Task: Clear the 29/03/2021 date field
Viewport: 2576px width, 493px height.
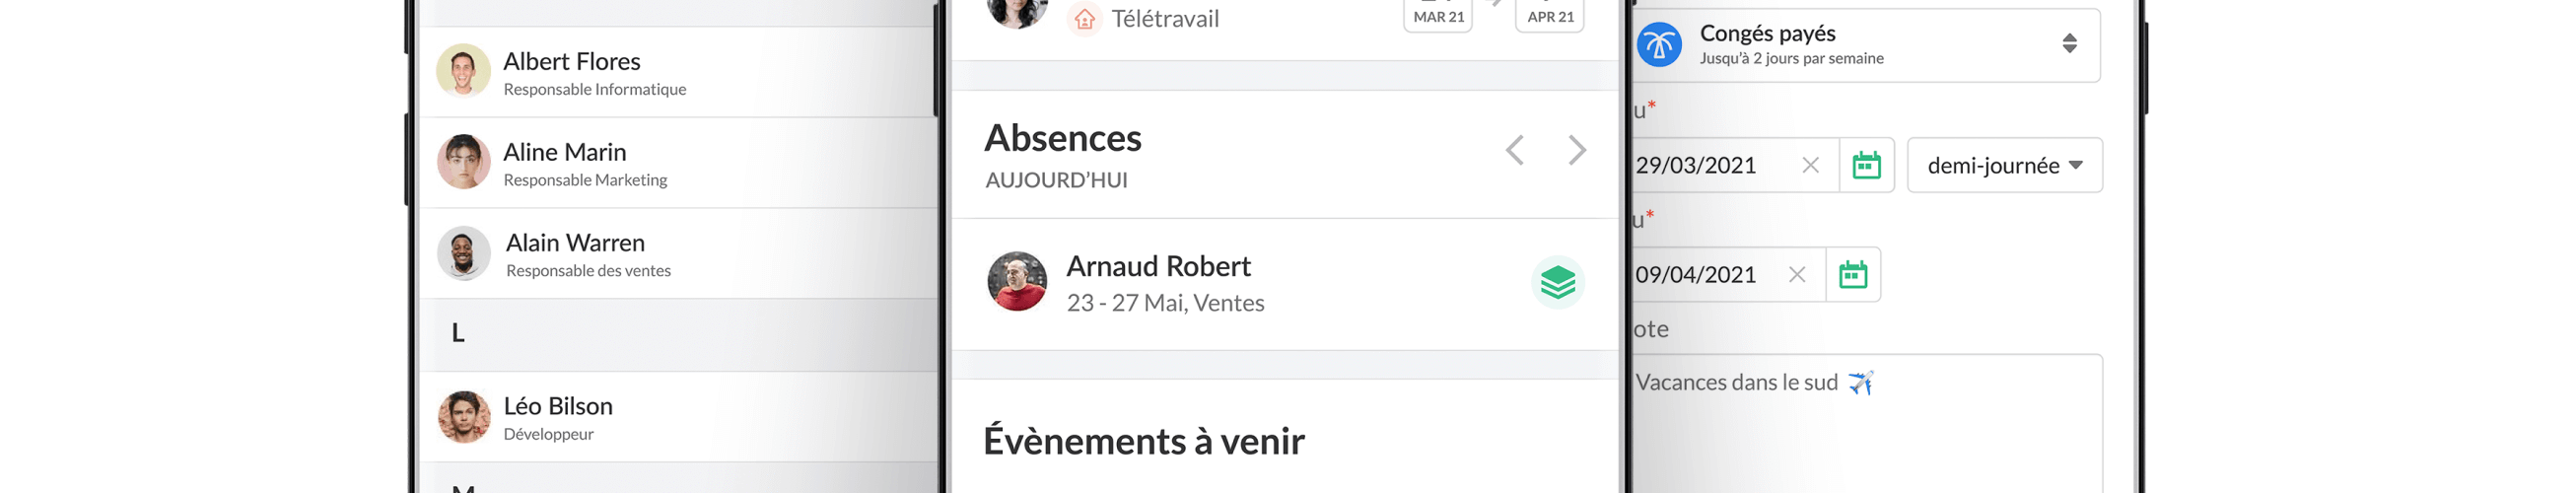Action: [1810, 165]
